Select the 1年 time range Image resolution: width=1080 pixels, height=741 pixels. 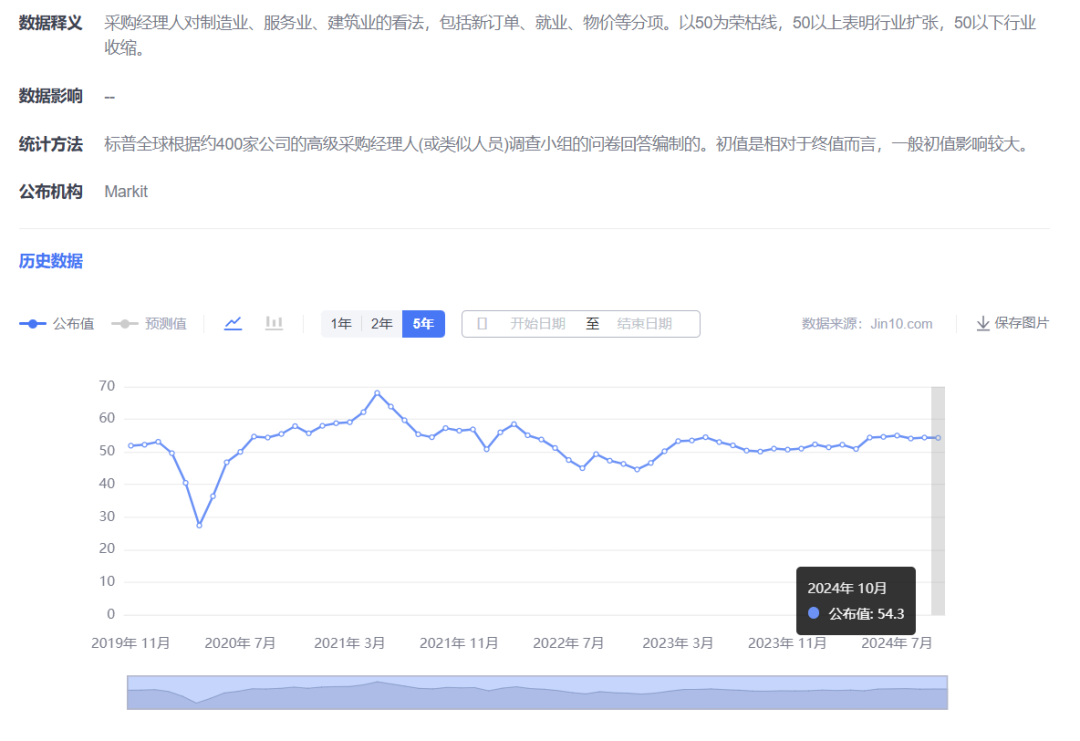pyautogui.click(x=341, y=324)
